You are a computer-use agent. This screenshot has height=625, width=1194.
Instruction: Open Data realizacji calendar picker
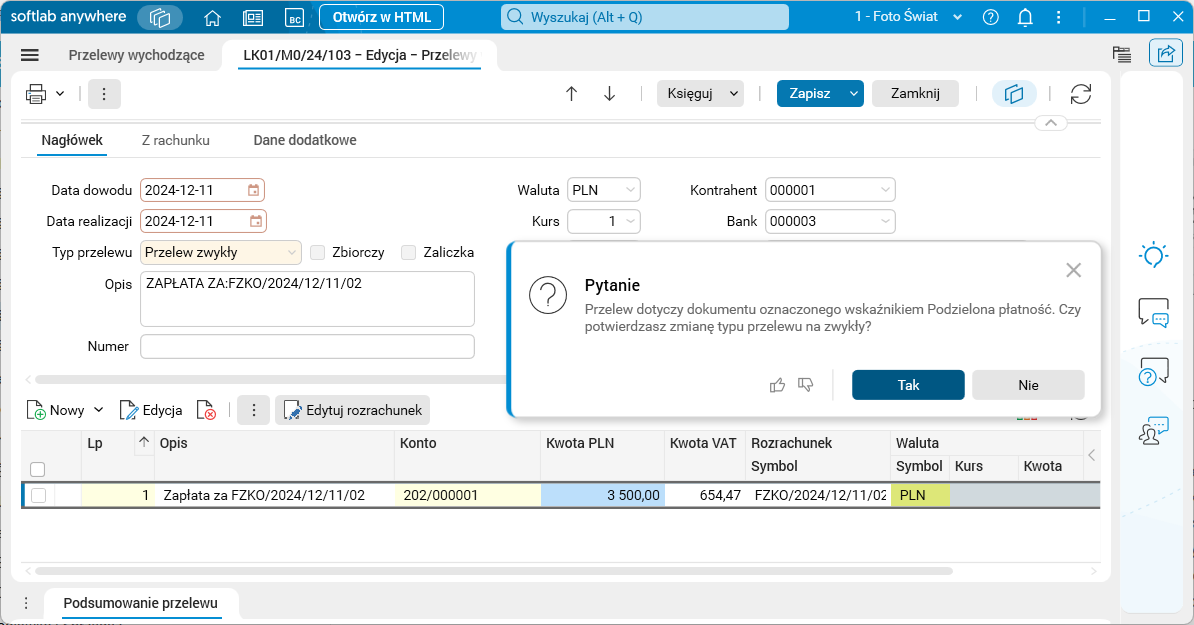coord(256,222)
